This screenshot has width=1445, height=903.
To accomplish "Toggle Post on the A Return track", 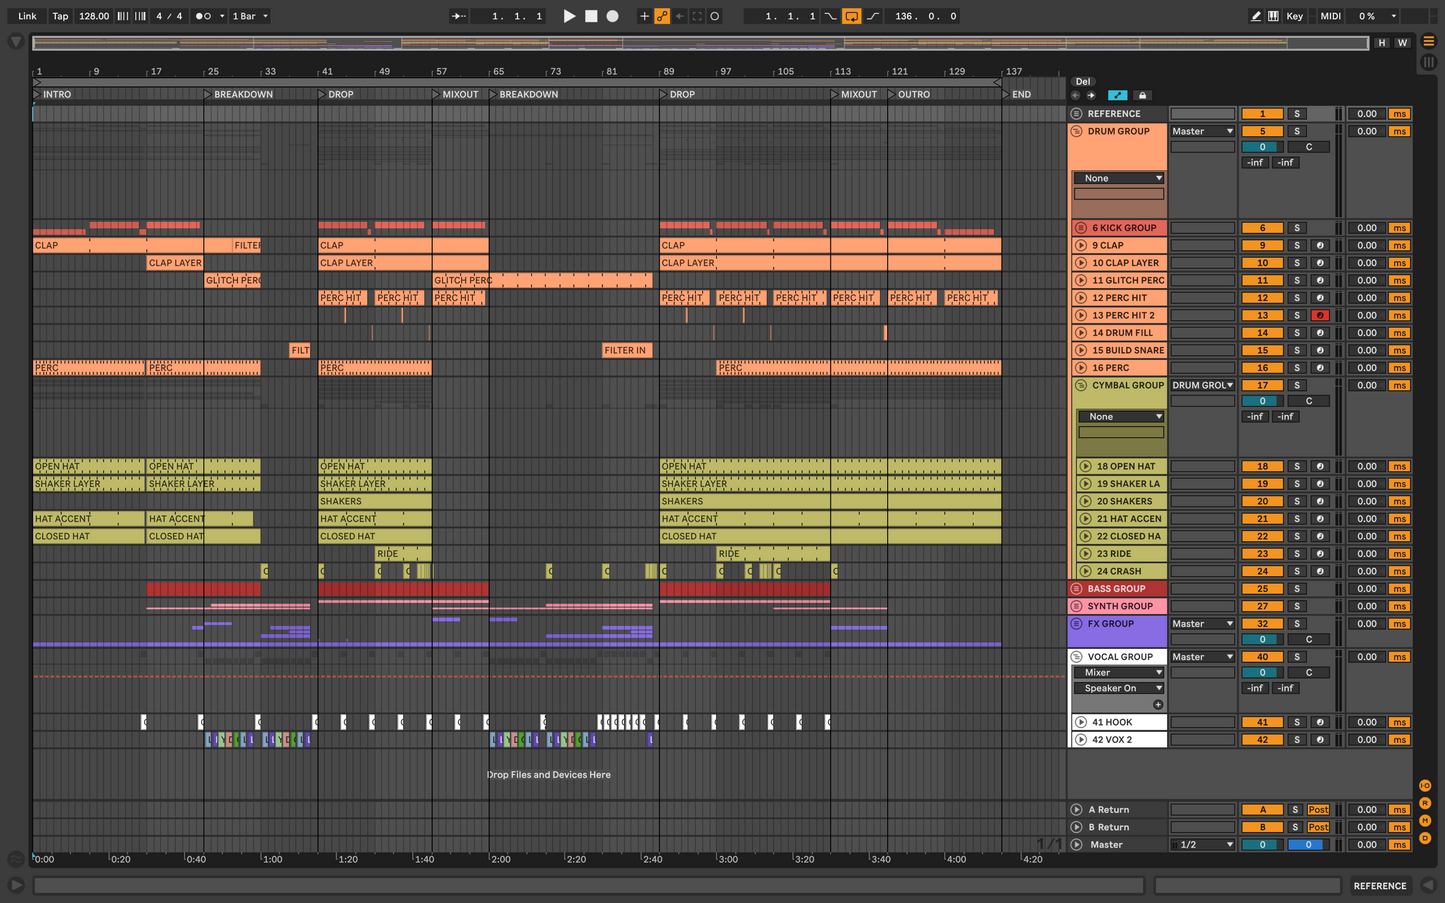I will click(x=1319, y=810).
